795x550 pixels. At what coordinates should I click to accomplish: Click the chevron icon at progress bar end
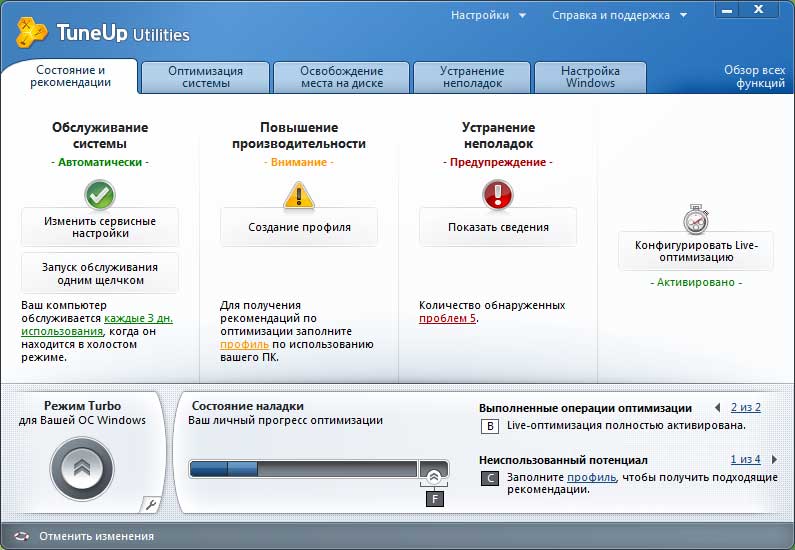tap(434, 476)
